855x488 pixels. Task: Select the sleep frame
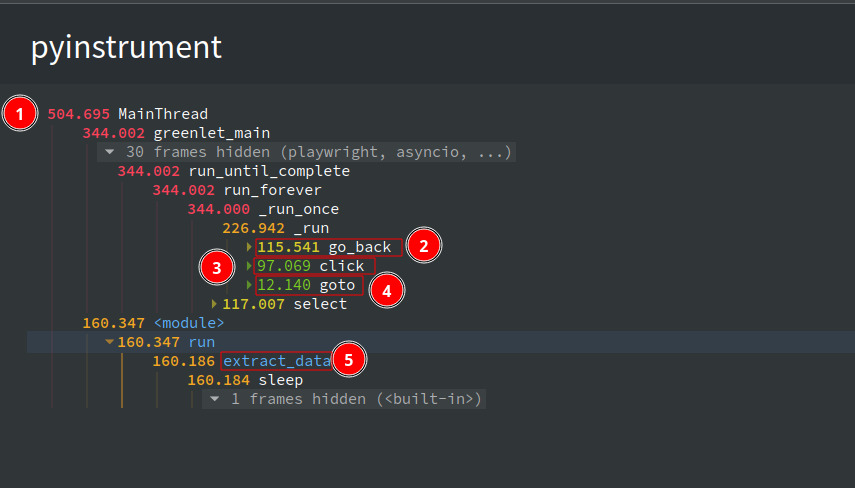point(245,380)
